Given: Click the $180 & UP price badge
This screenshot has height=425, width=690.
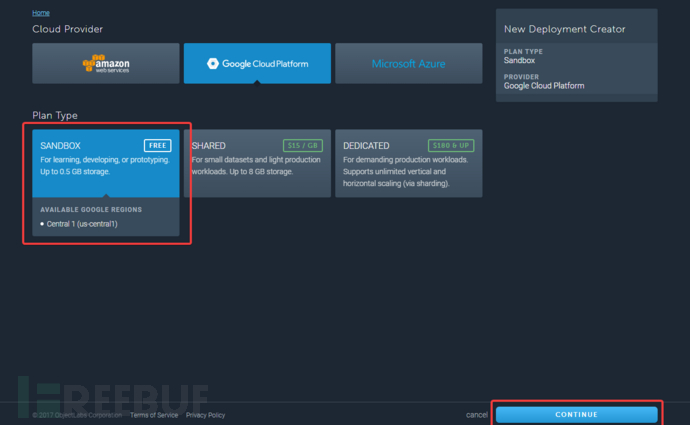Looking at the screenshot, I should click(451, 146).
